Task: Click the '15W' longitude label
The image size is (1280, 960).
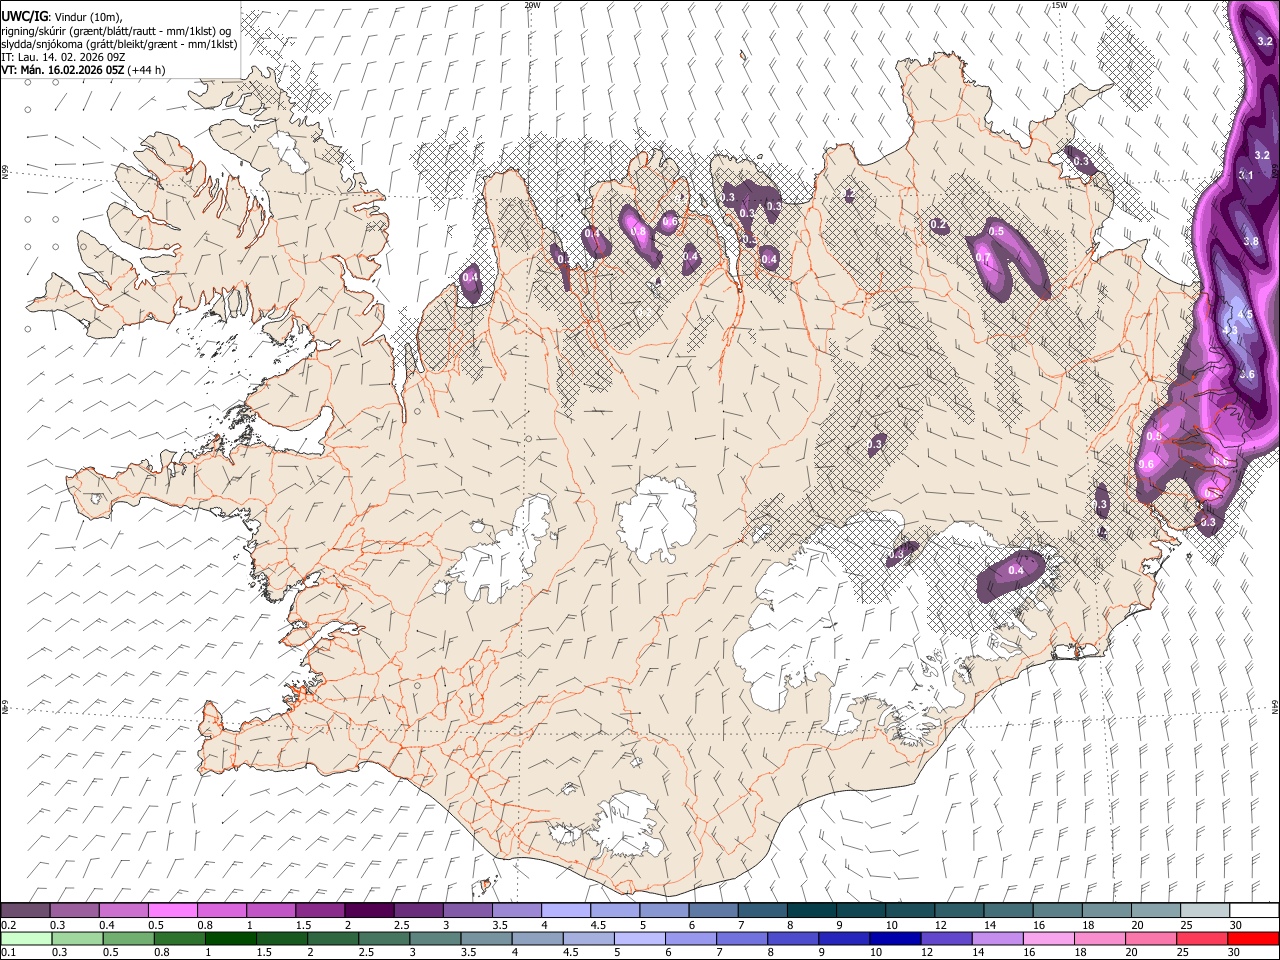Action: (1059, 5)
